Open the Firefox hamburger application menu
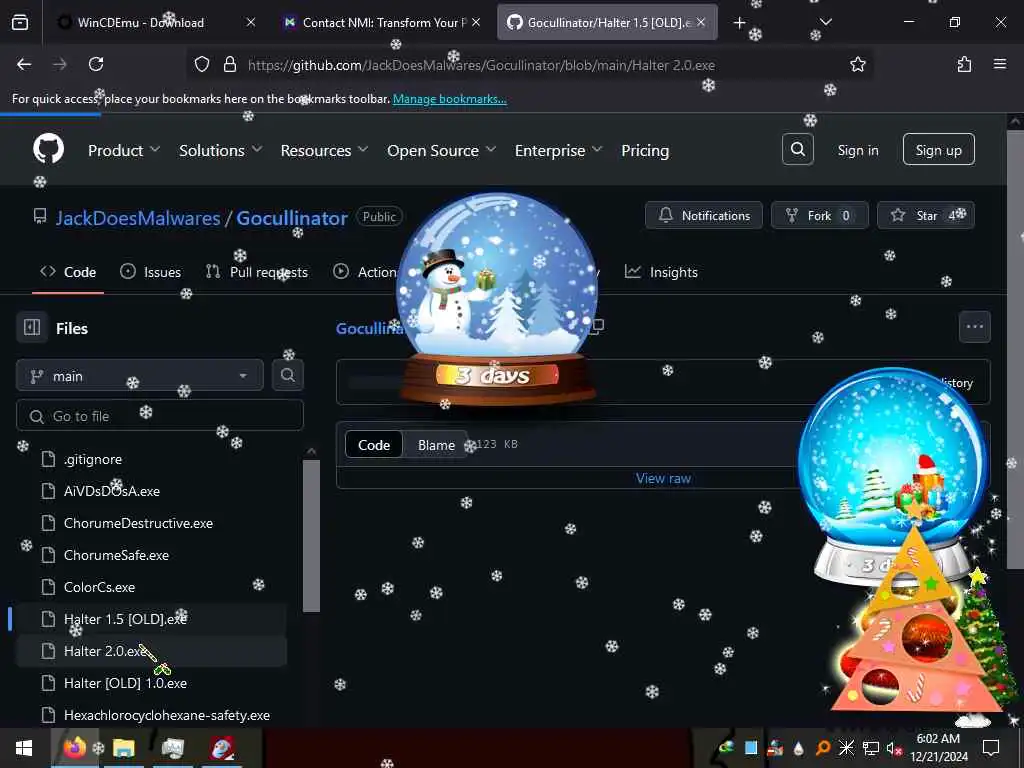The image size is (1024, 768). coord(999,64)
